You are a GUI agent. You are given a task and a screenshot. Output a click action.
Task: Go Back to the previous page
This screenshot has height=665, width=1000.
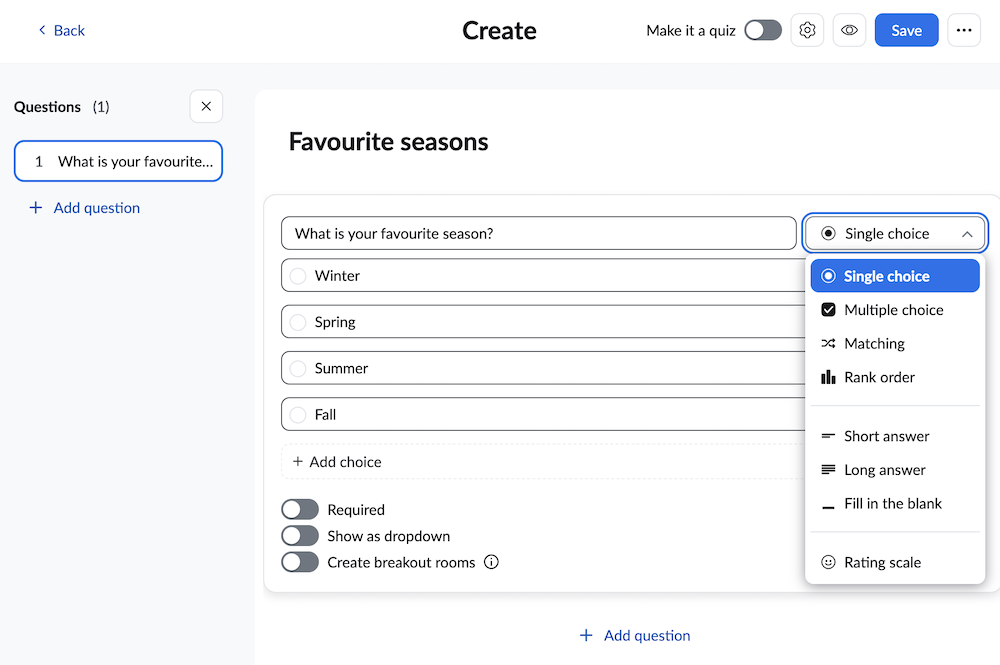(61, 30)
